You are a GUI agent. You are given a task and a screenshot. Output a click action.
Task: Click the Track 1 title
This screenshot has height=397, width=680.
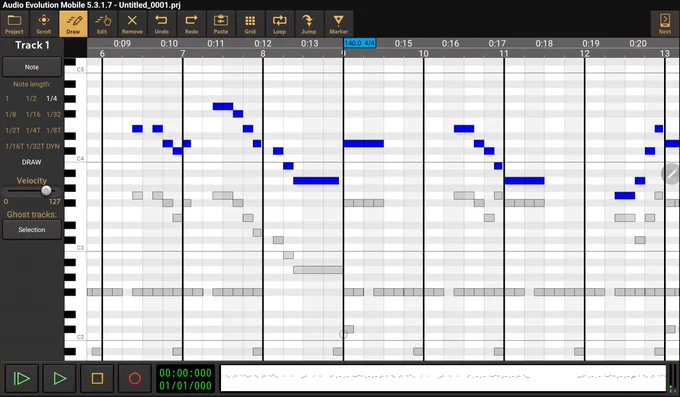tap(32, 45)
